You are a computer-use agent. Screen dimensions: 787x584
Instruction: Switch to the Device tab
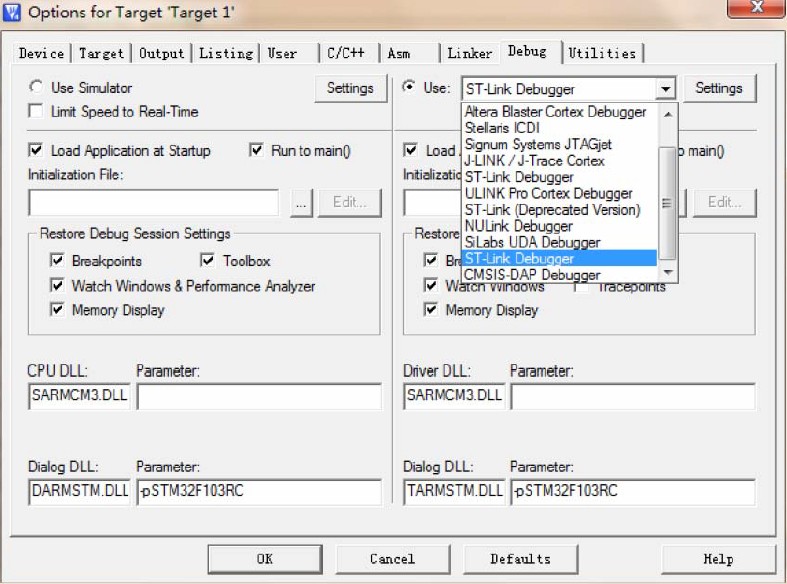click(42, 53)
